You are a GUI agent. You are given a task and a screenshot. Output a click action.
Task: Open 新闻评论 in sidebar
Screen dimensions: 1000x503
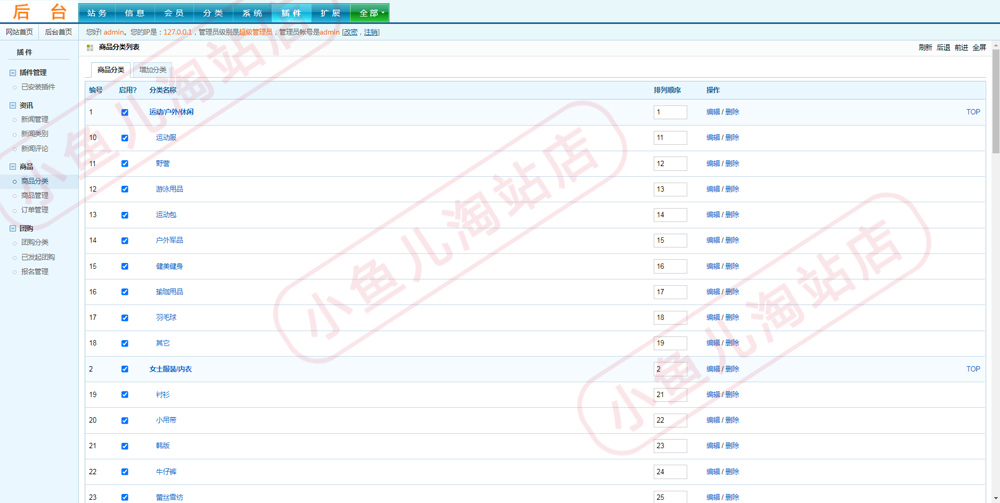click(34, 149)
